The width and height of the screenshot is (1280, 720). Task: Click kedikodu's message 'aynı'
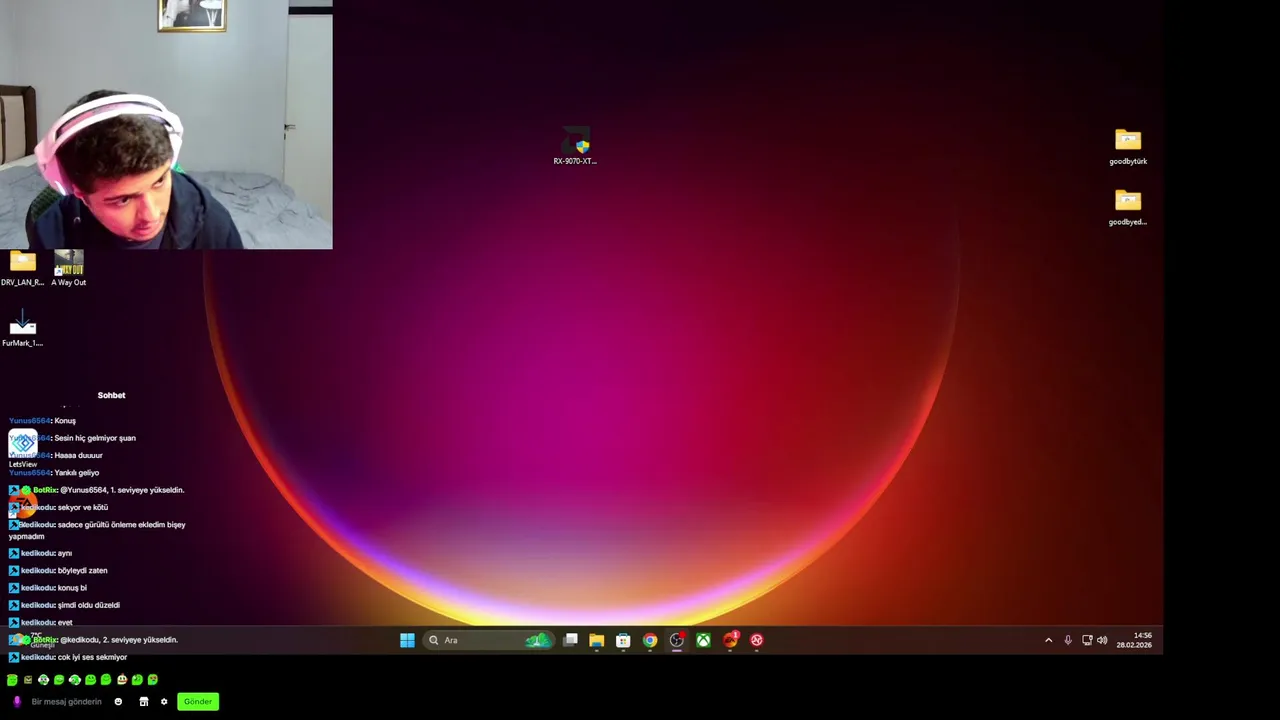[x=65, y=553]
